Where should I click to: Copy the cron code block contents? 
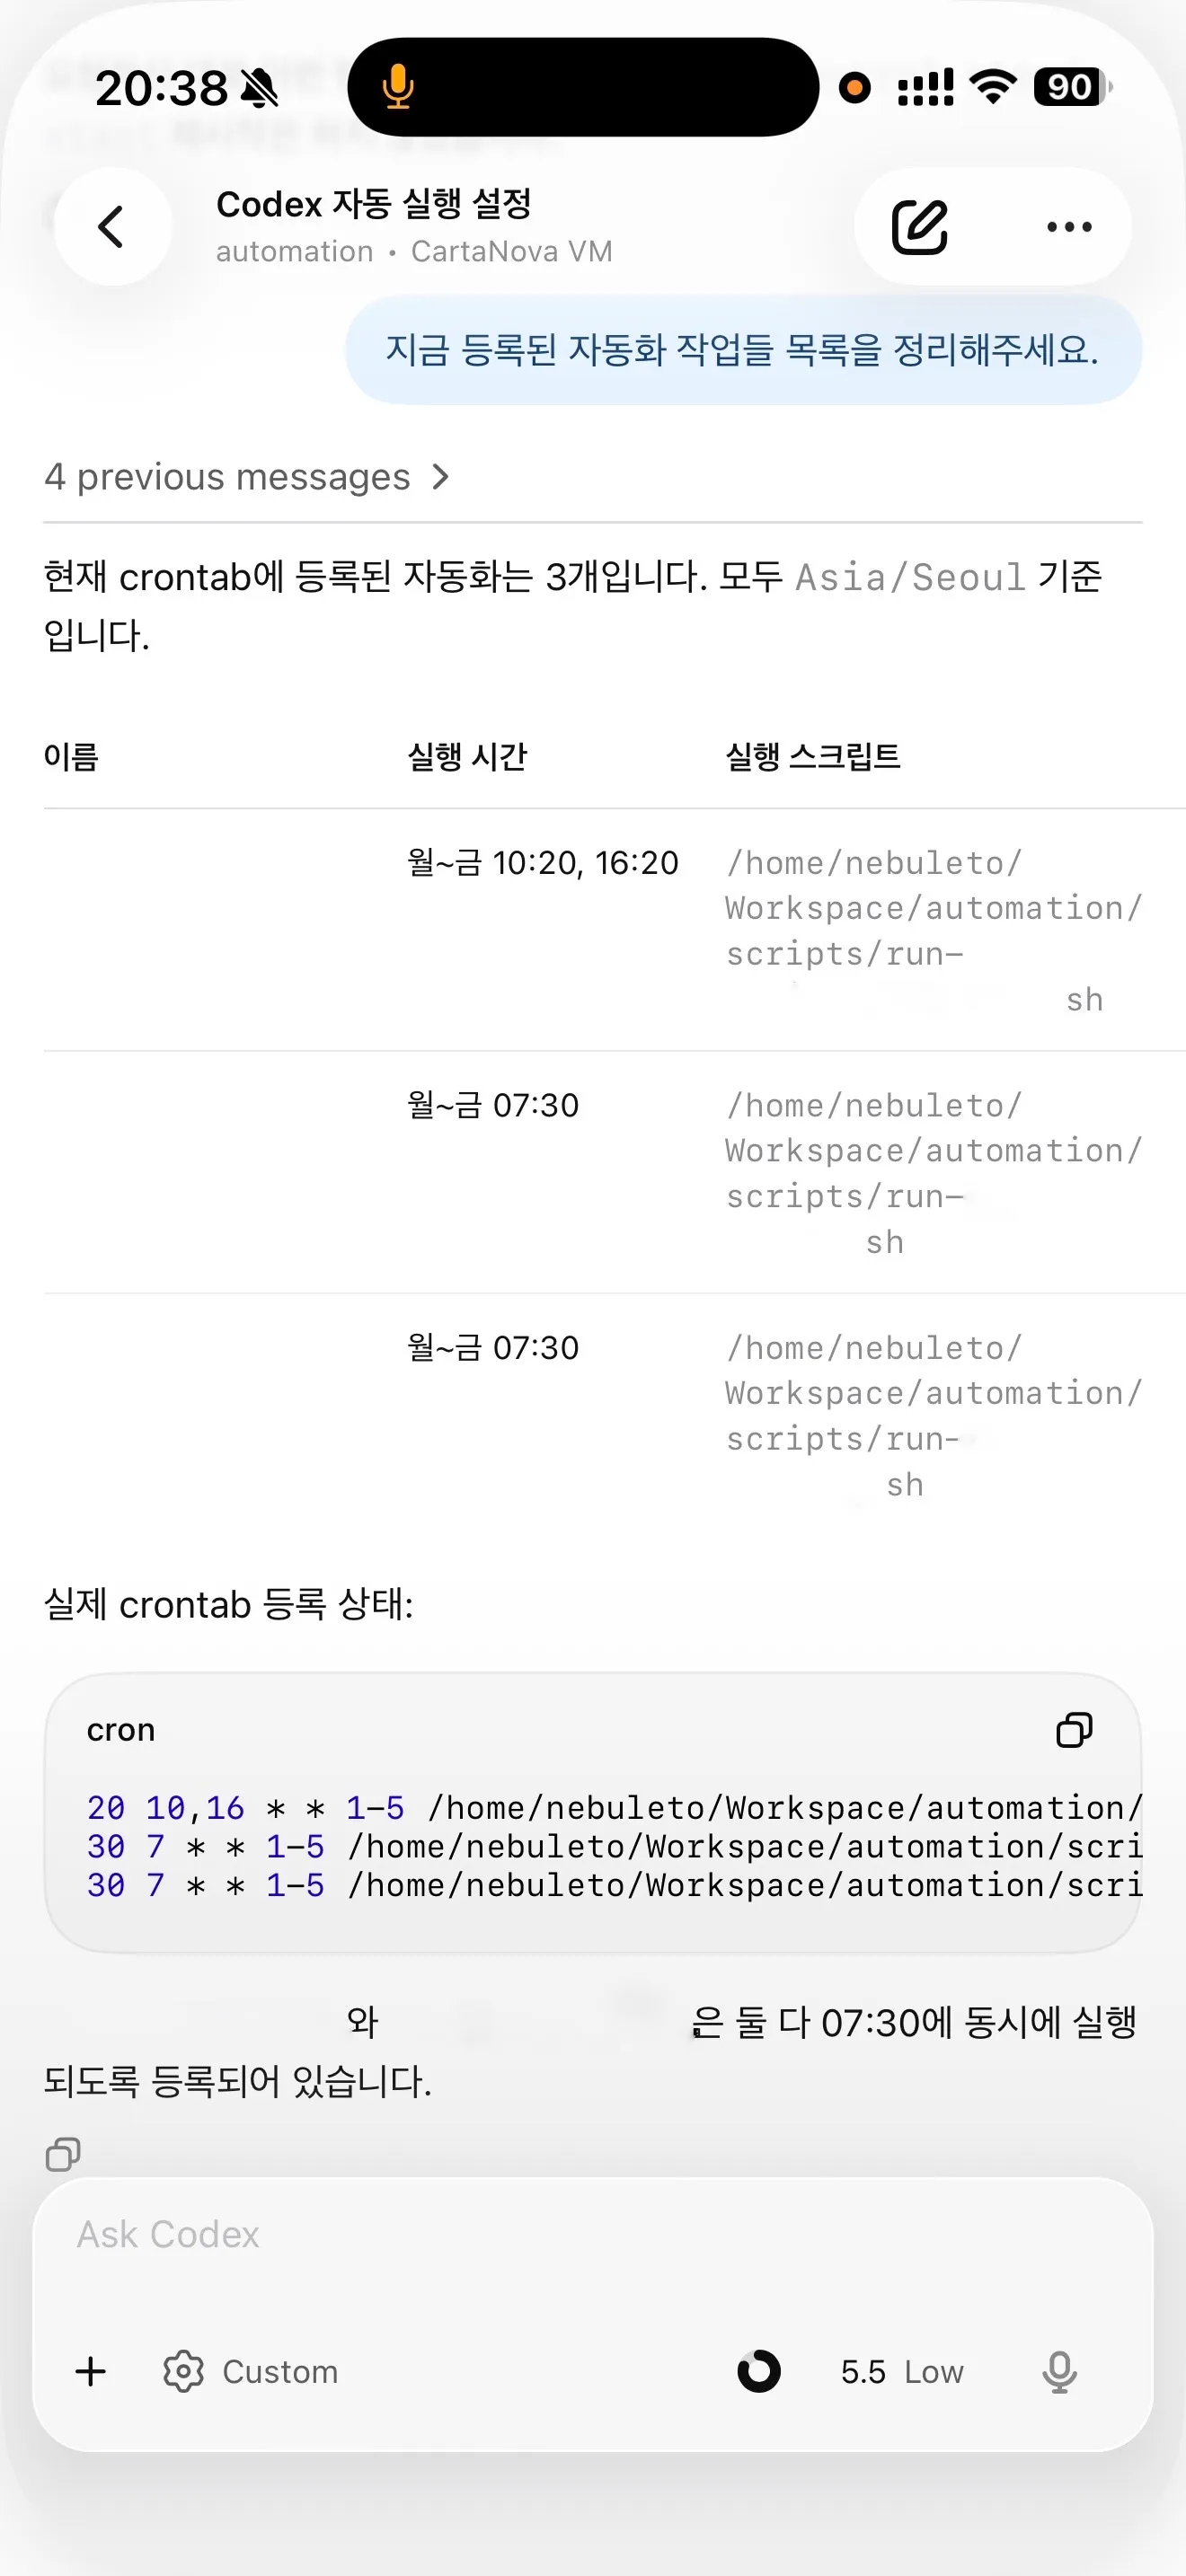tap(1074, 1729)
